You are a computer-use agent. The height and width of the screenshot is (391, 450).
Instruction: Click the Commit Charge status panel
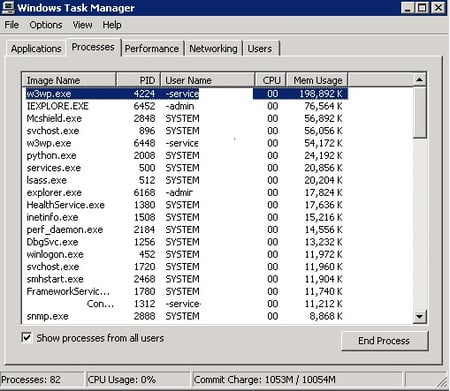pyautogui.click(x=297, y=380)
